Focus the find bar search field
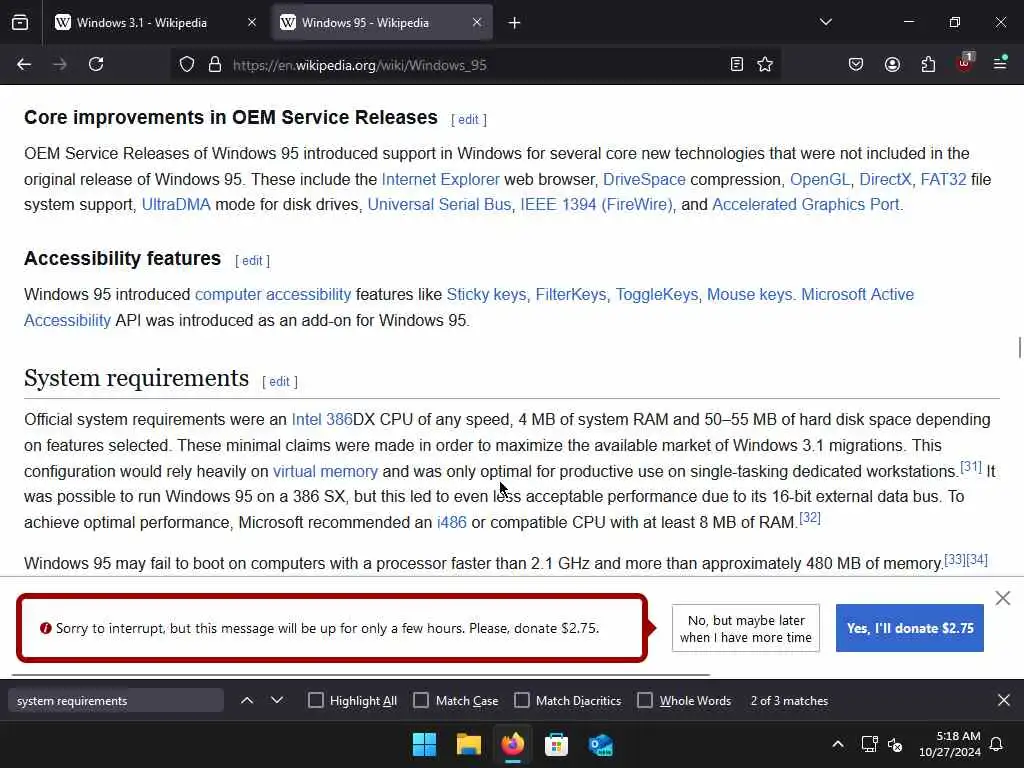 [x=116, y=701]
